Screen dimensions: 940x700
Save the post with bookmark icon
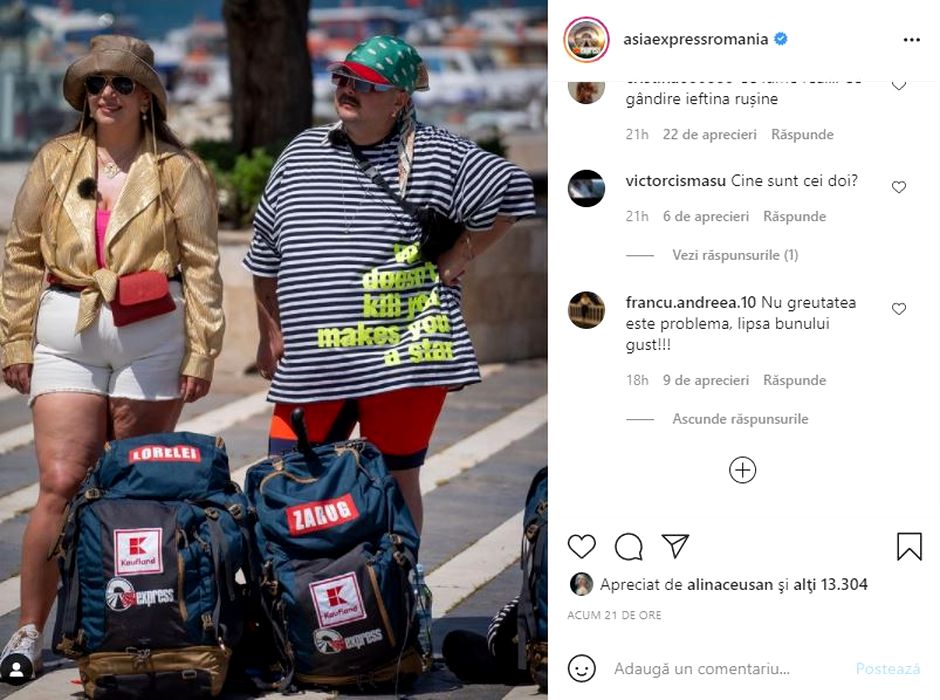(909, 547)
